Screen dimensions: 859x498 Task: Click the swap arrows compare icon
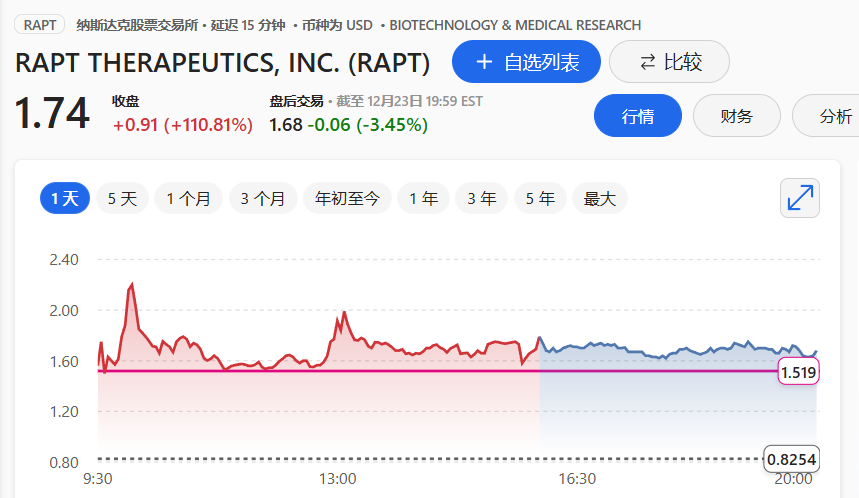pyautogui.click(x=647, y=62)
